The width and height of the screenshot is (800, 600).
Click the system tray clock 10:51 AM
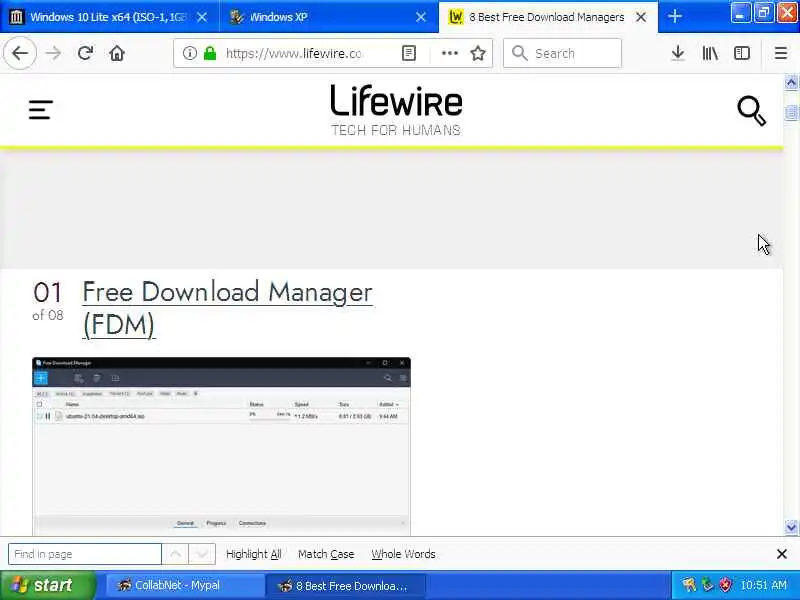(x=763, y=585)
